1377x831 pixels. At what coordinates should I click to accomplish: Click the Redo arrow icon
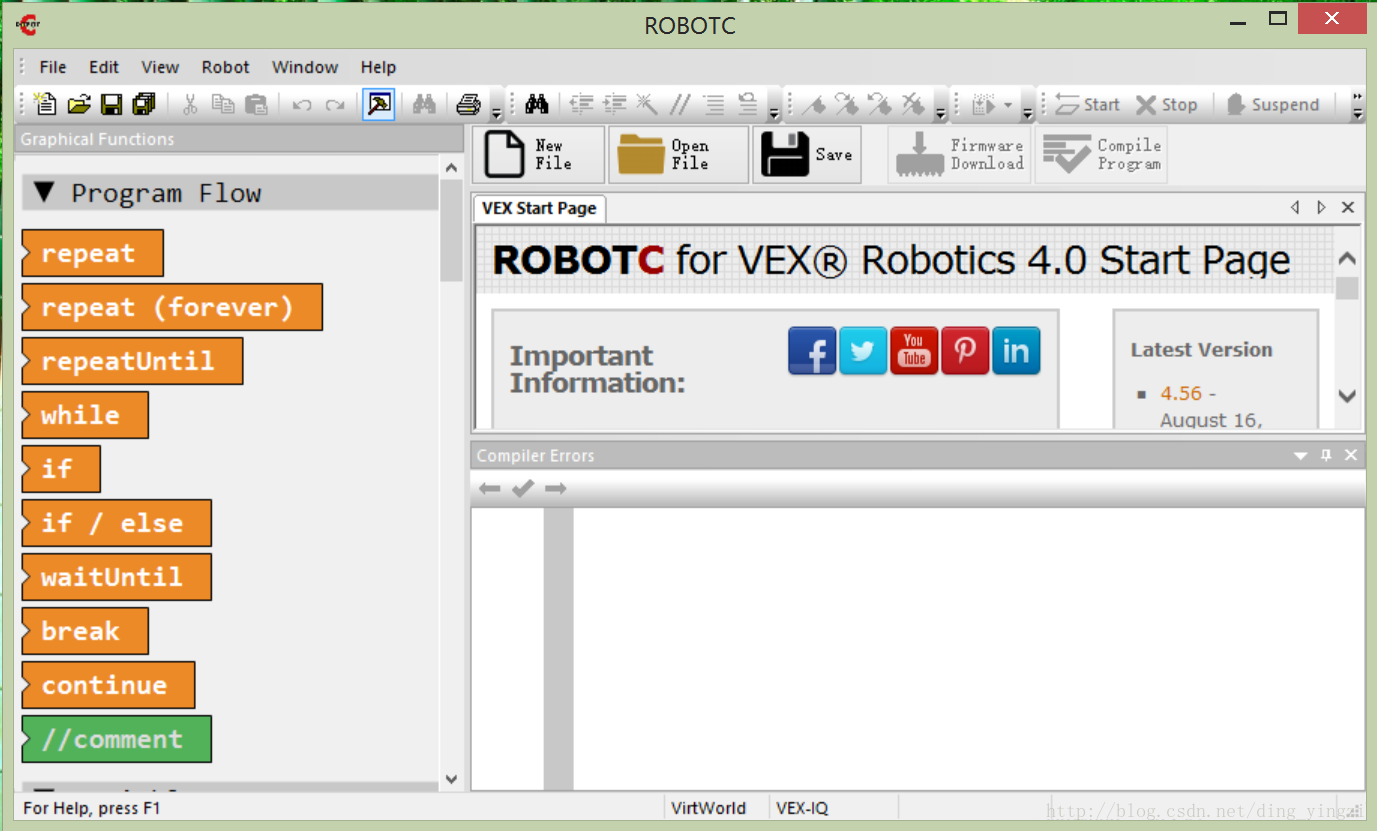(x=335, y=105)
